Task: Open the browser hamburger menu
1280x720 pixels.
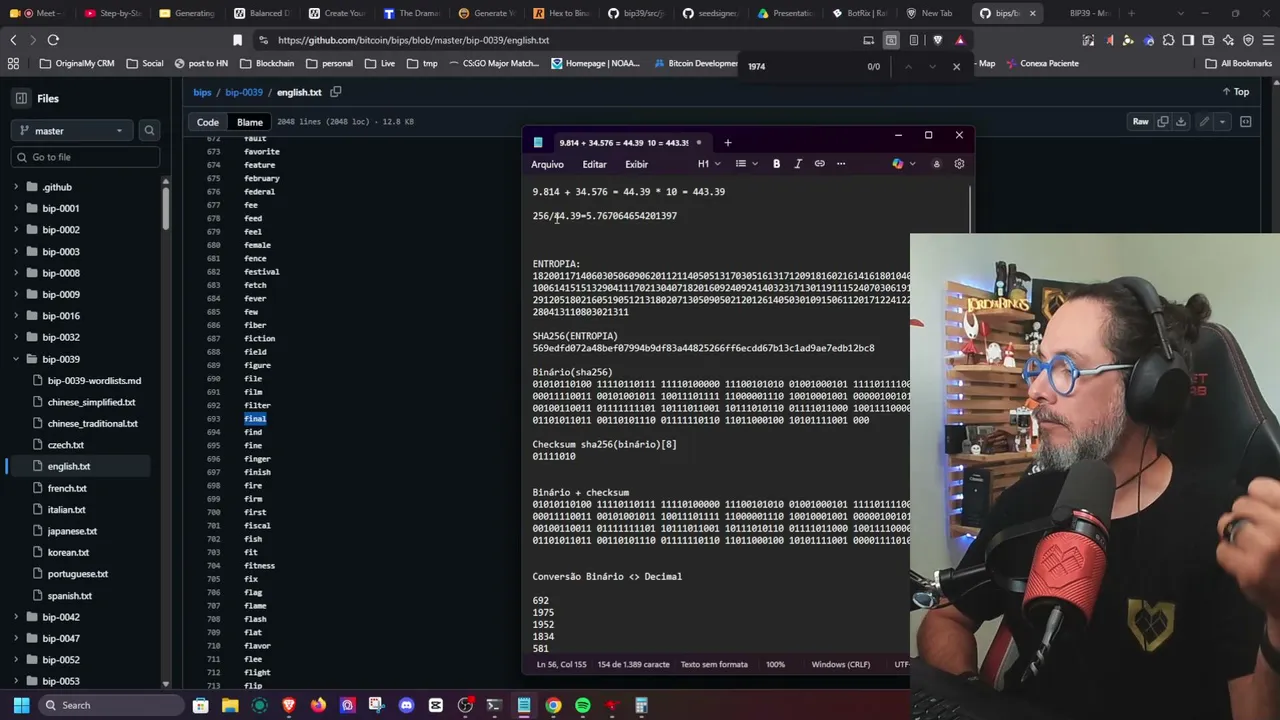Action: click(1267, 40)
